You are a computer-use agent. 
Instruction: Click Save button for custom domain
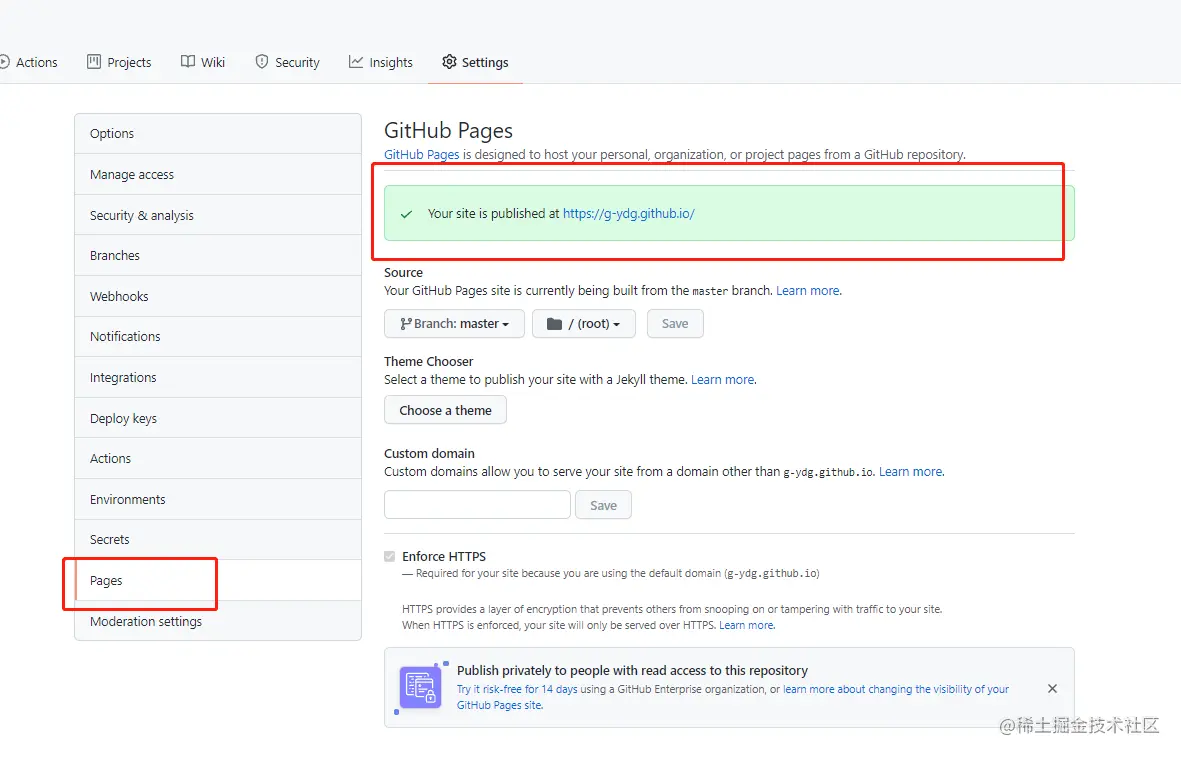coord(603,505)
